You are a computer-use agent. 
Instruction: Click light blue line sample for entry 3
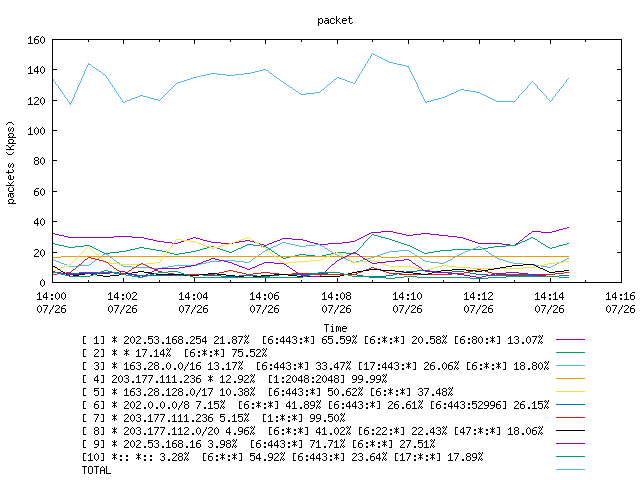tap(570, 366)
